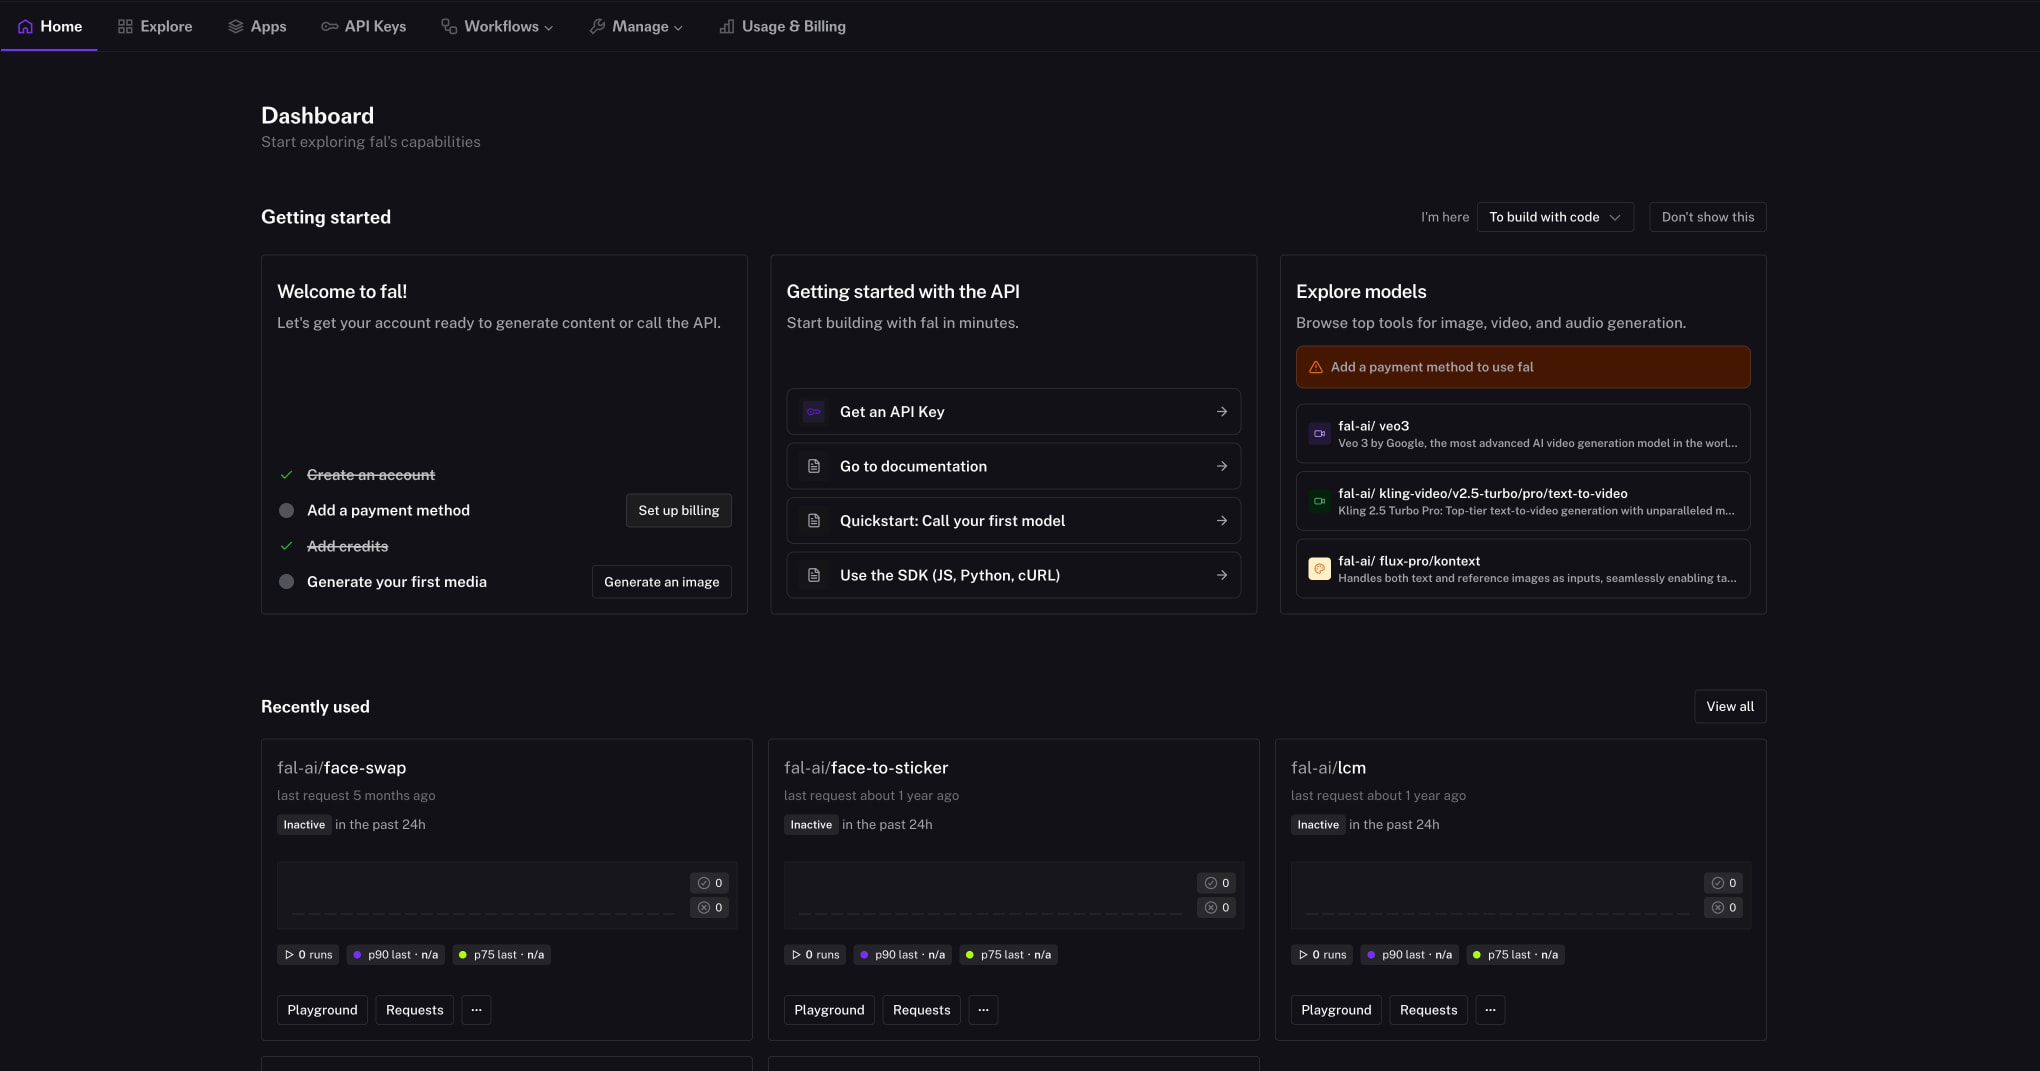The height and width of the screenshot is (1071, 2040).
Task: Open the Apps tab
Action: 257,26
